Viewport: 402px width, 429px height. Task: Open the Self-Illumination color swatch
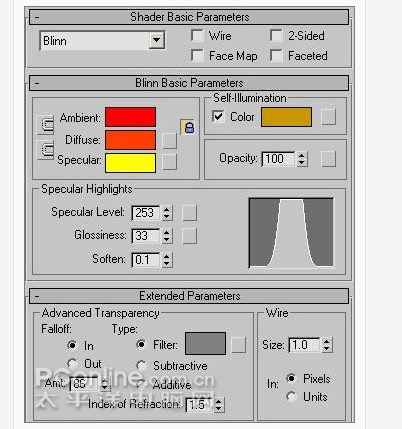286,117
